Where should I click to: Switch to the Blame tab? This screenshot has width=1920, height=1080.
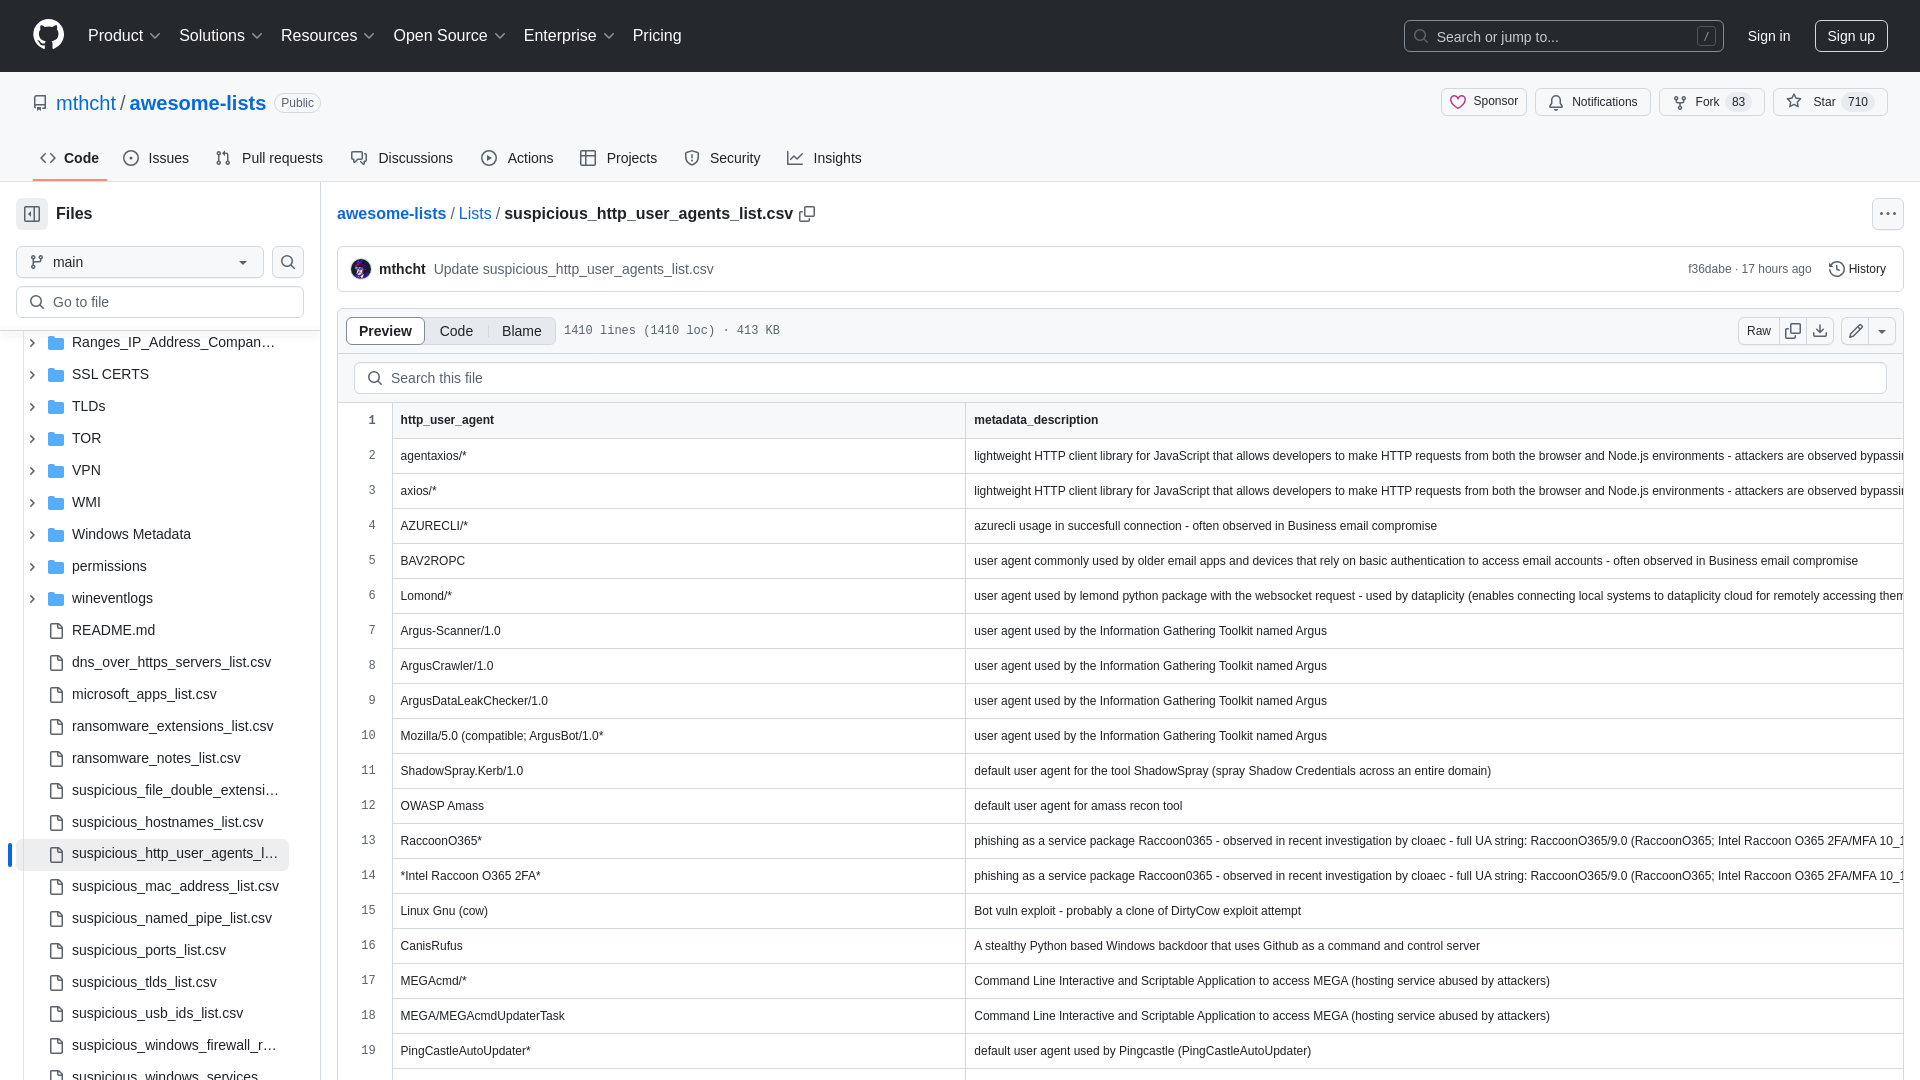[x=521, y=331]
